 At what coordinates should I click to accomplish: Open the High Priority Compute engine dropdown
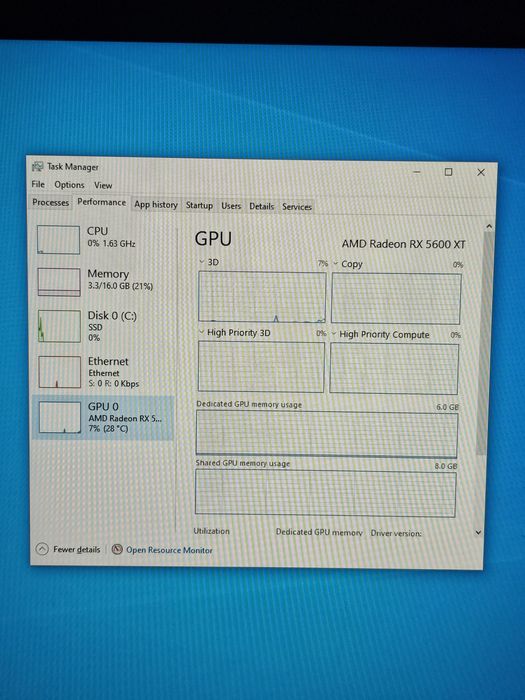tap(334, 334)
